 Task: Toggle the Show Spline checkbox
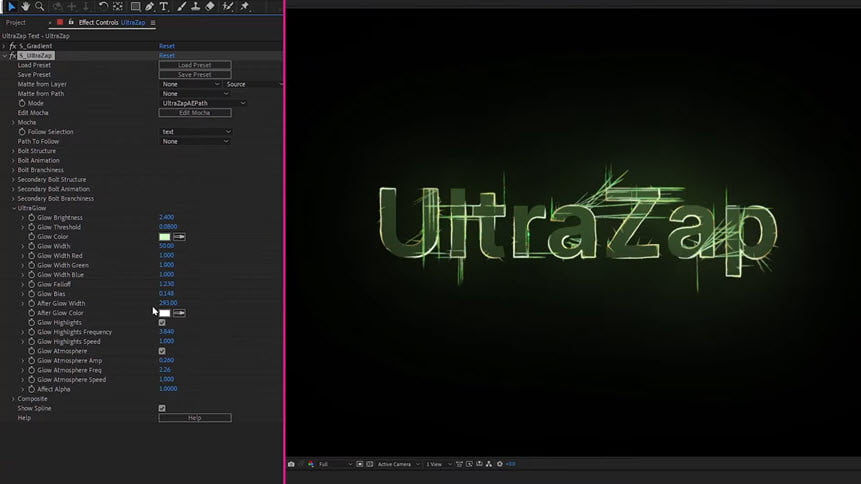coord(162,408)
